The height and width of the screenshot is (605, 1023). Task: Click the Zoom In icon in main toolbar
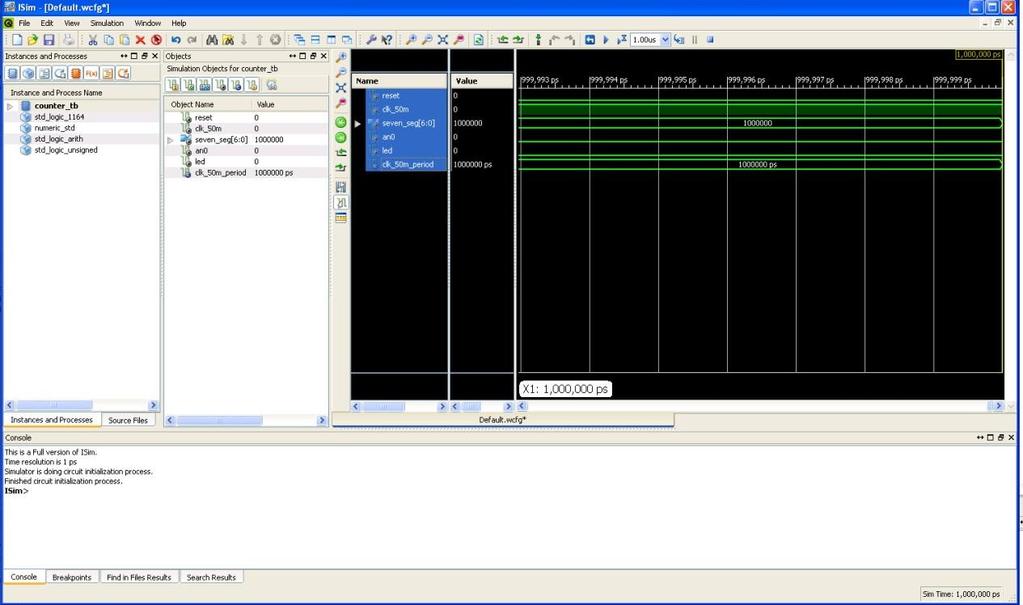click(411, 40)
